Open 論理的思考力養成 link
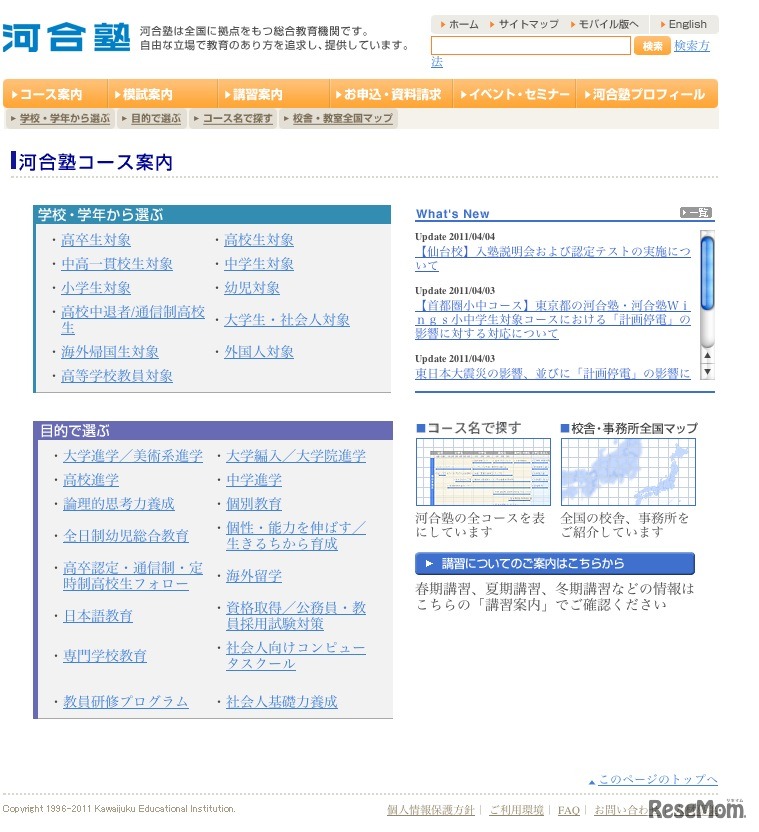The image size is (759, 832). coord(119,504)
